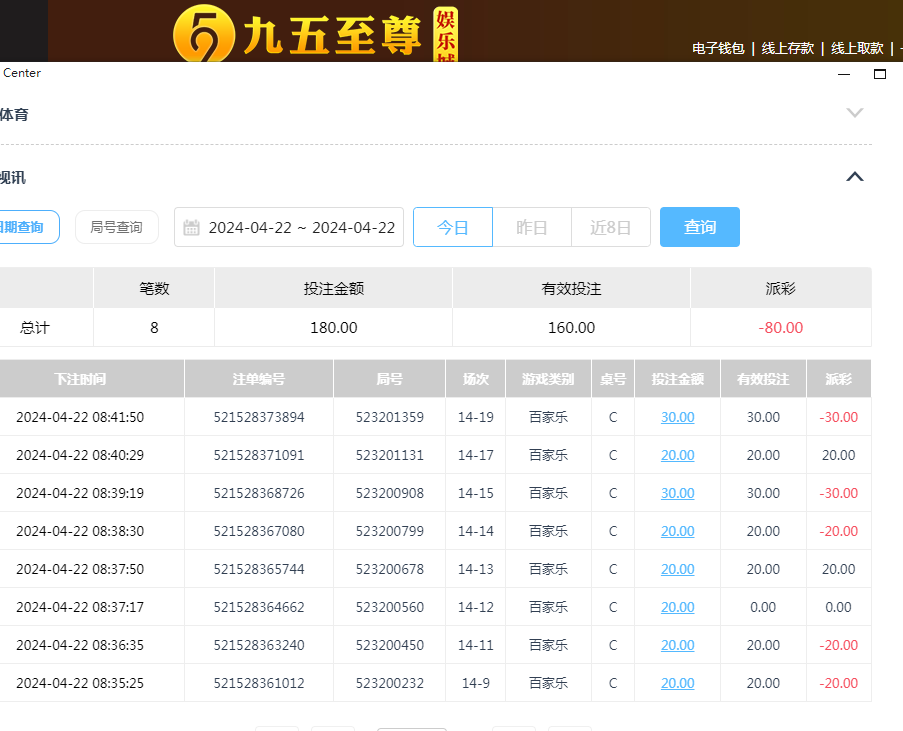The image size is (903, 731).
Task: Select the 近8日 date filter
Action: click(x=610, y=227)
